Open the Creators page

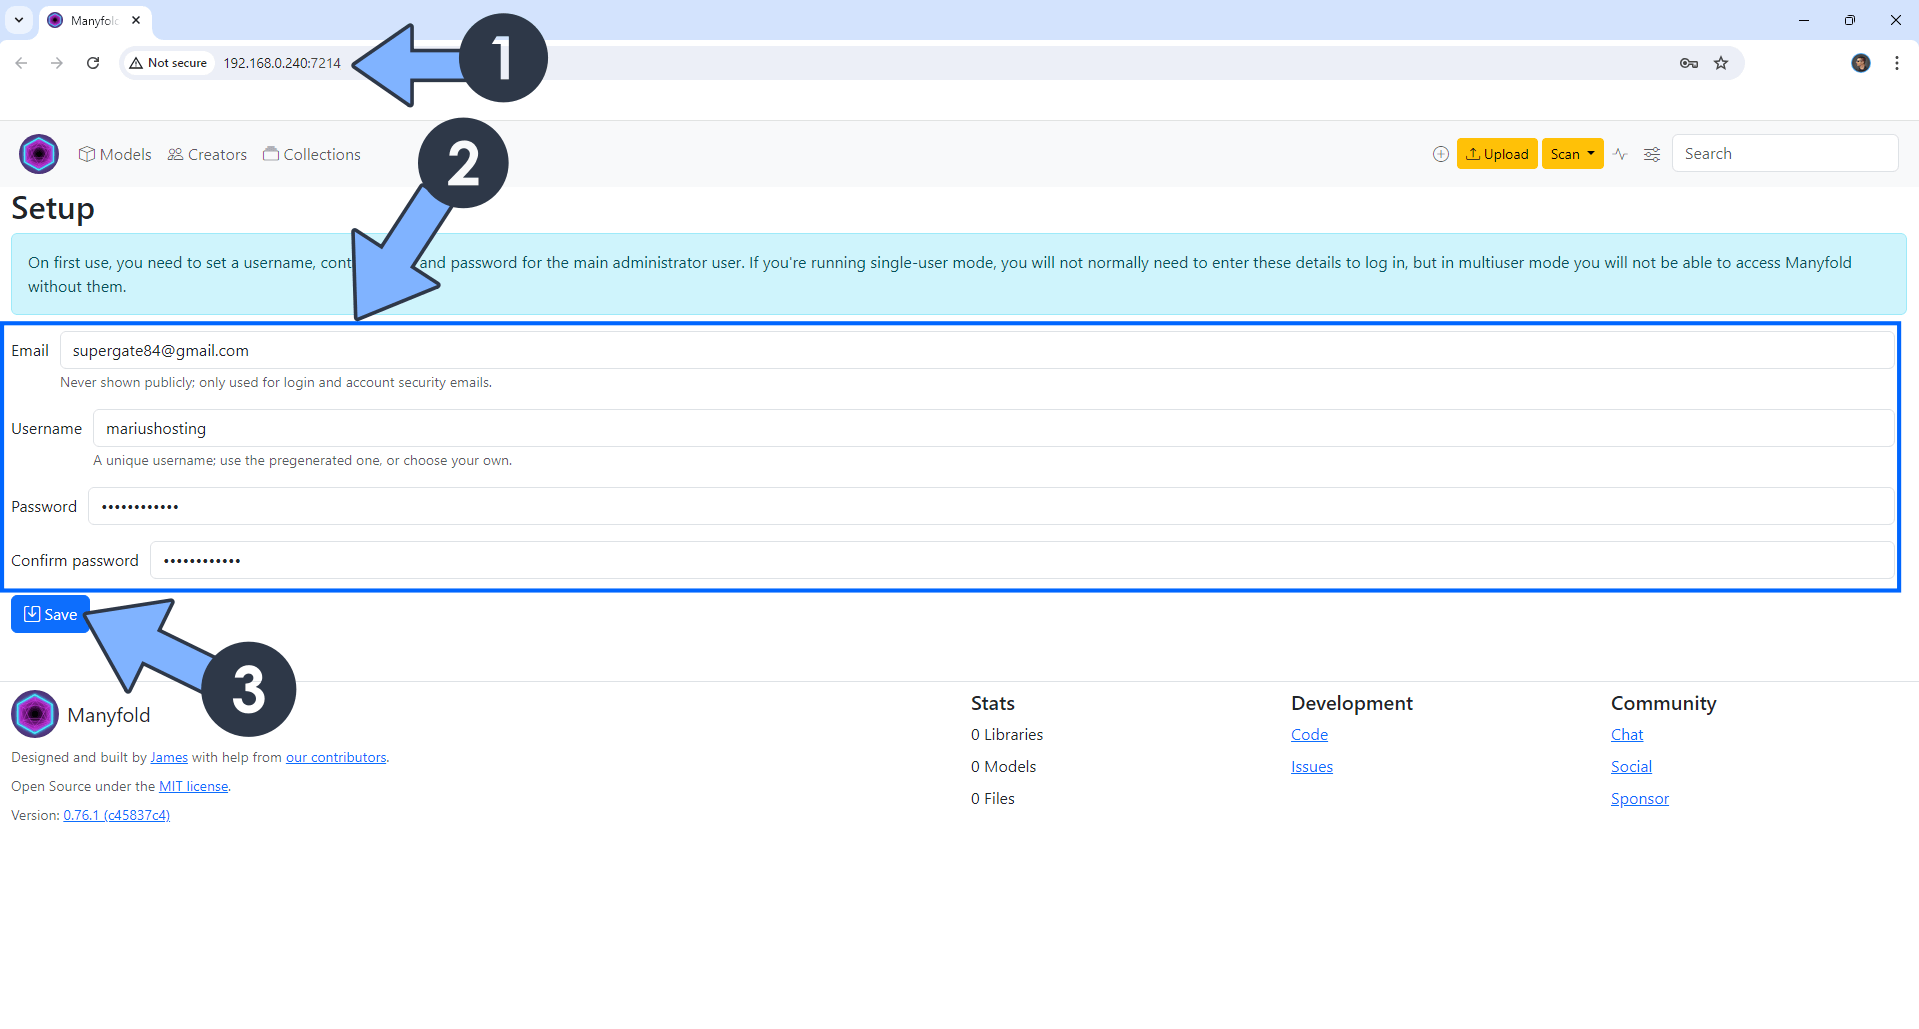[x=207, y=154]
